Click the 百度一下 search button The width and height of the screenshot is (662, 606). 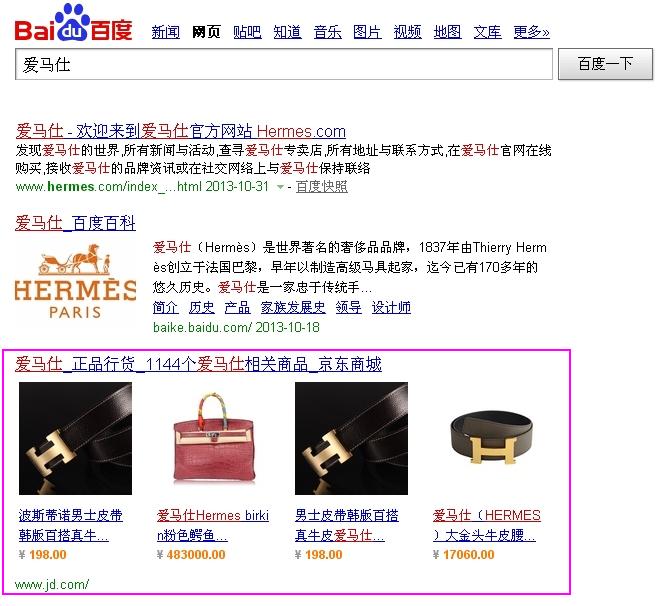tap(605, 64)
